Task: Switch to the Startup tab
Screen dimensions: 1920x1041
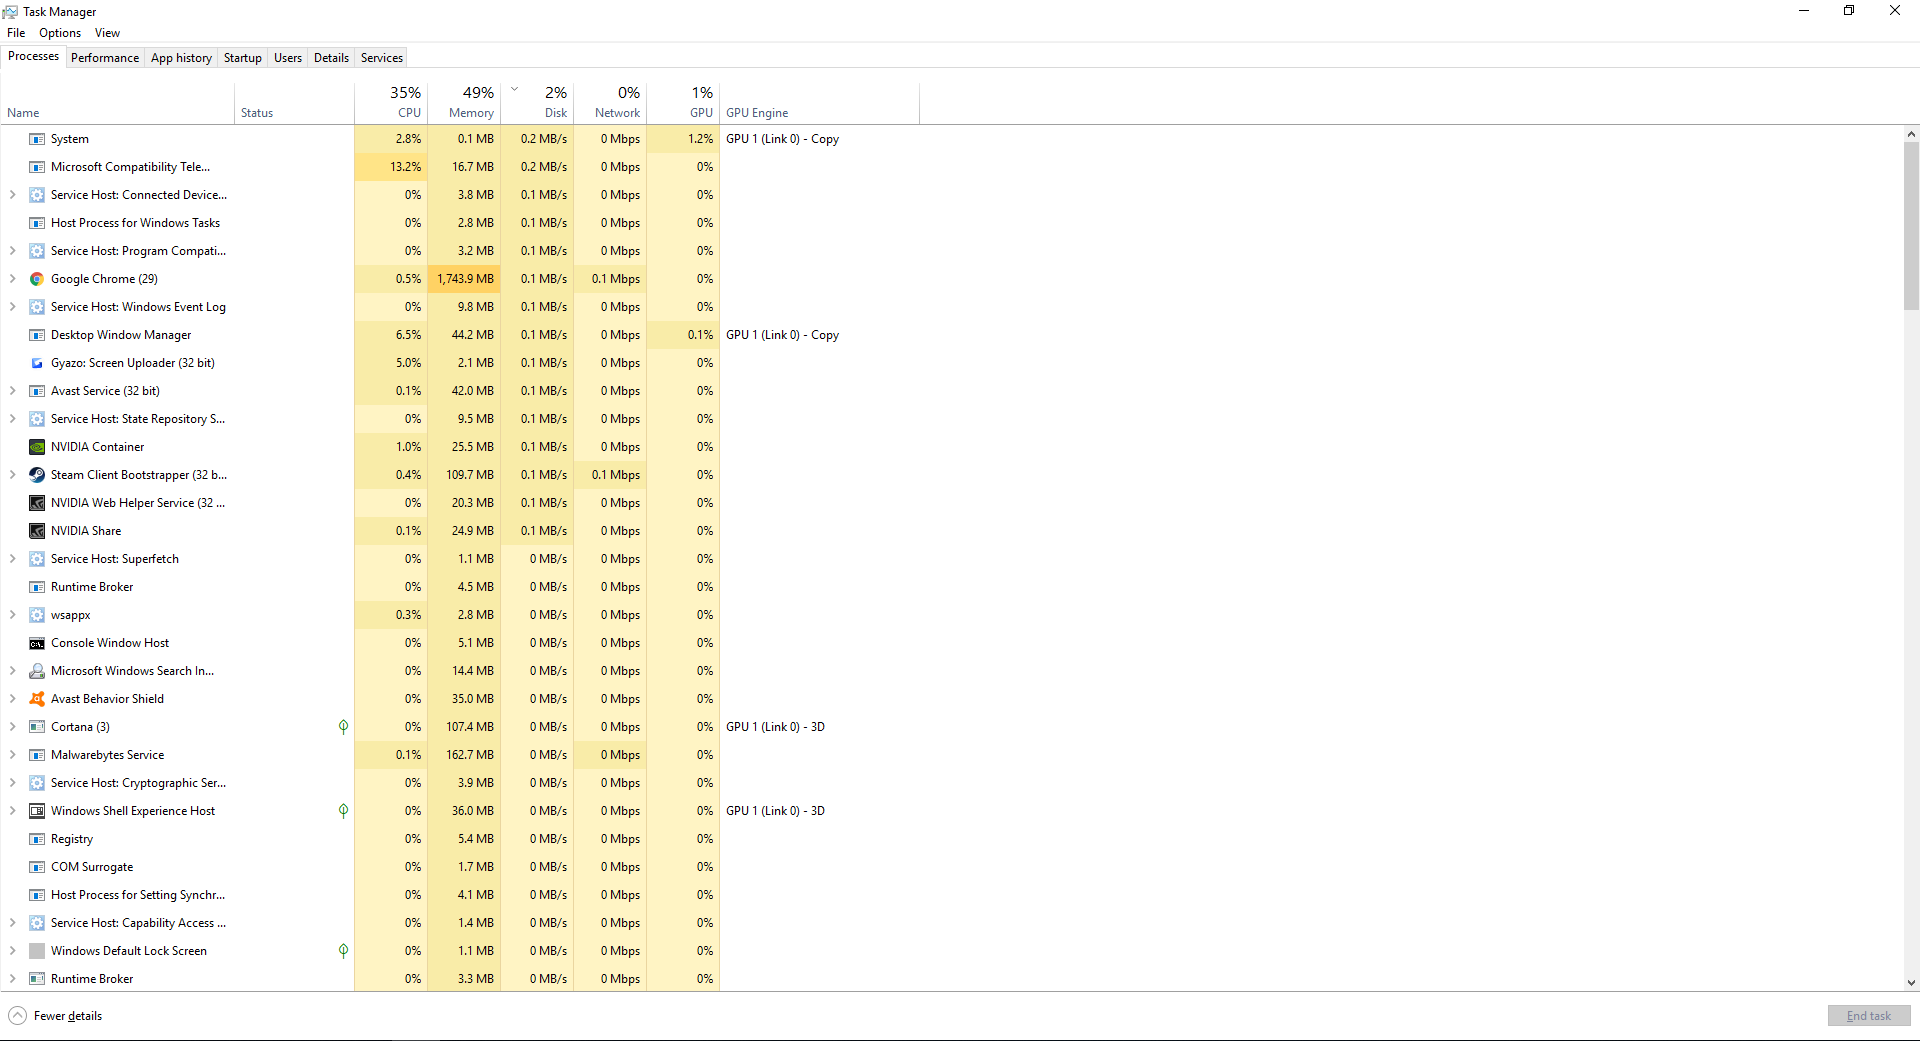Action: coord(242,58)
